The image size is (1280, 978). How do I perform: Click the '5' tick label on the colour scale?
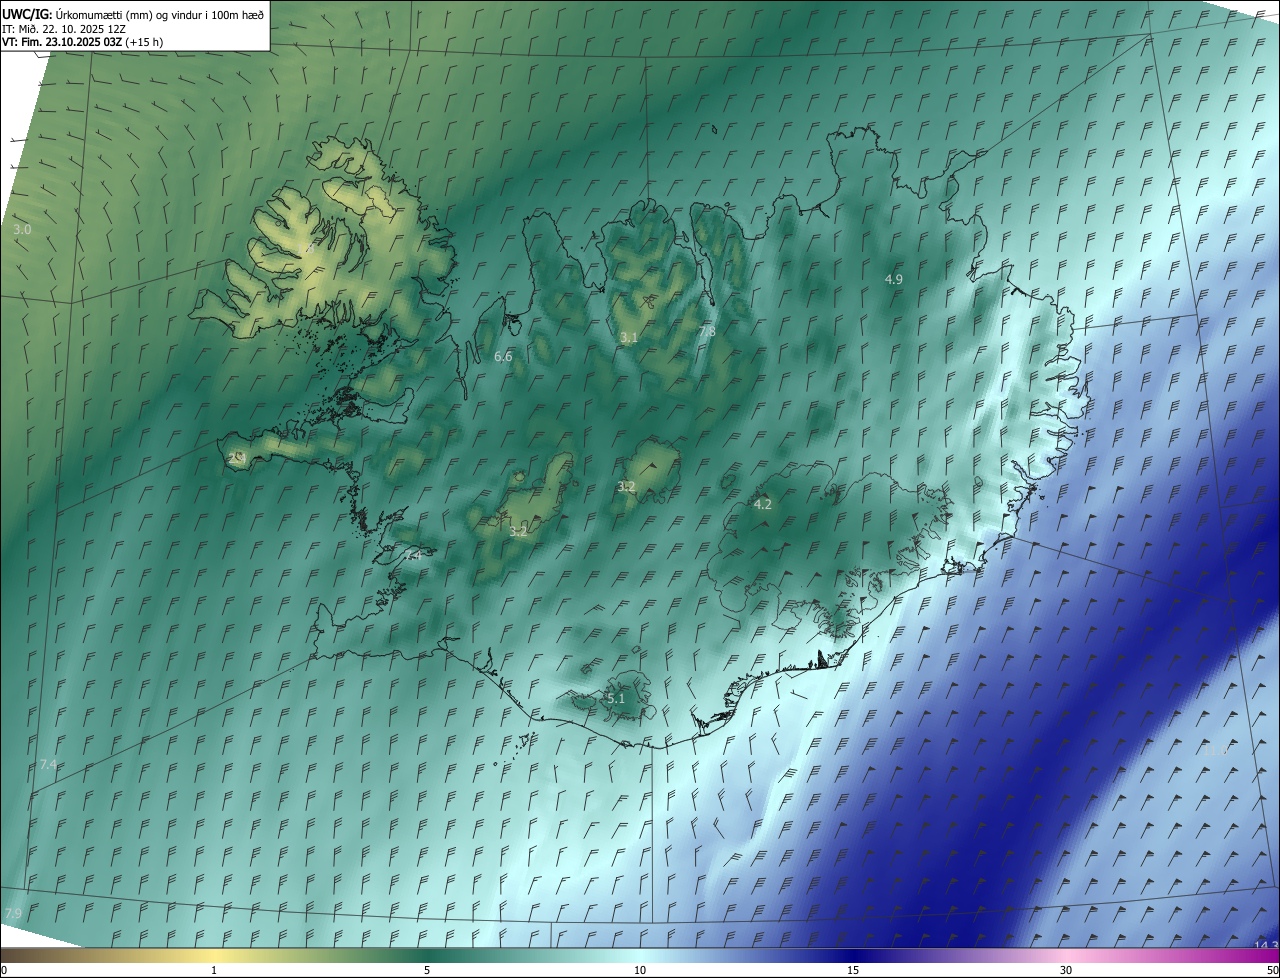coord(427,970)
